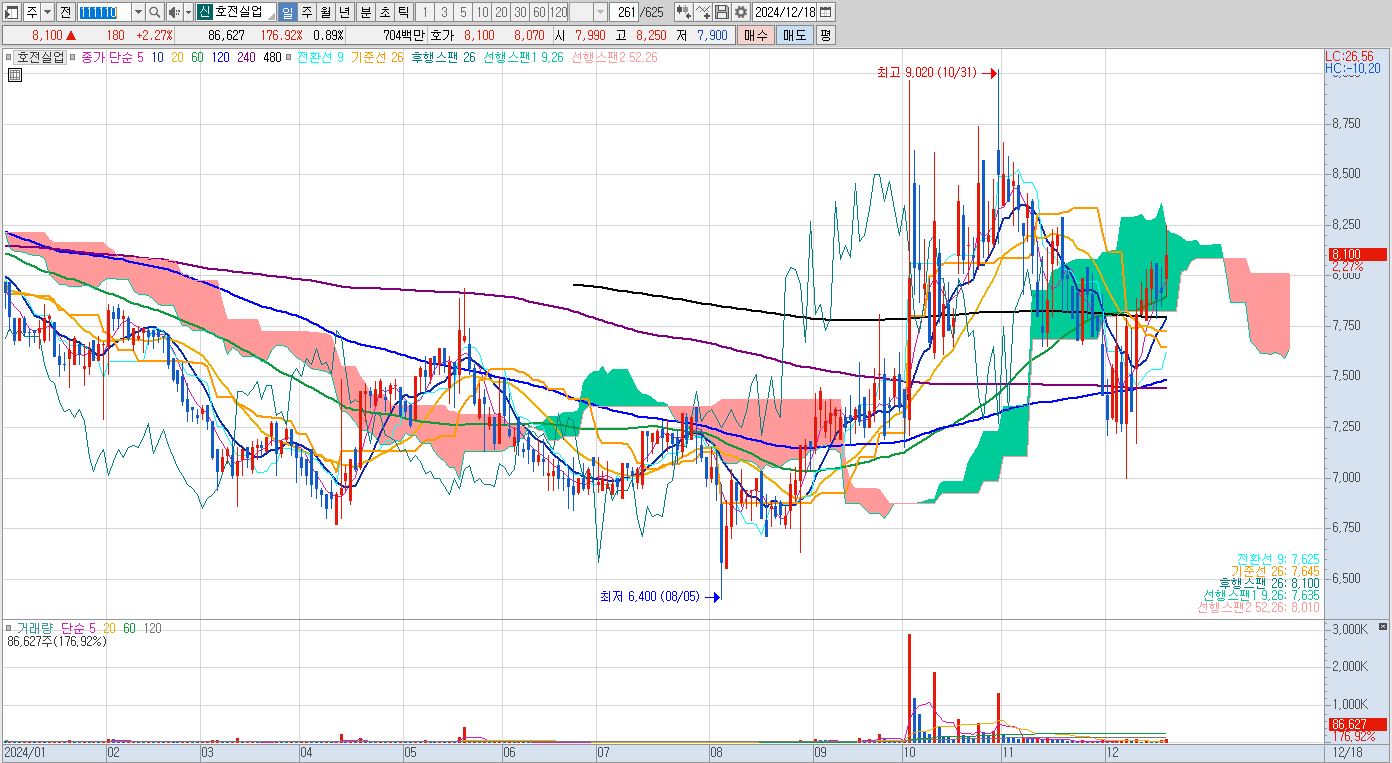Select the 월 (monthly) period tab

325,12
